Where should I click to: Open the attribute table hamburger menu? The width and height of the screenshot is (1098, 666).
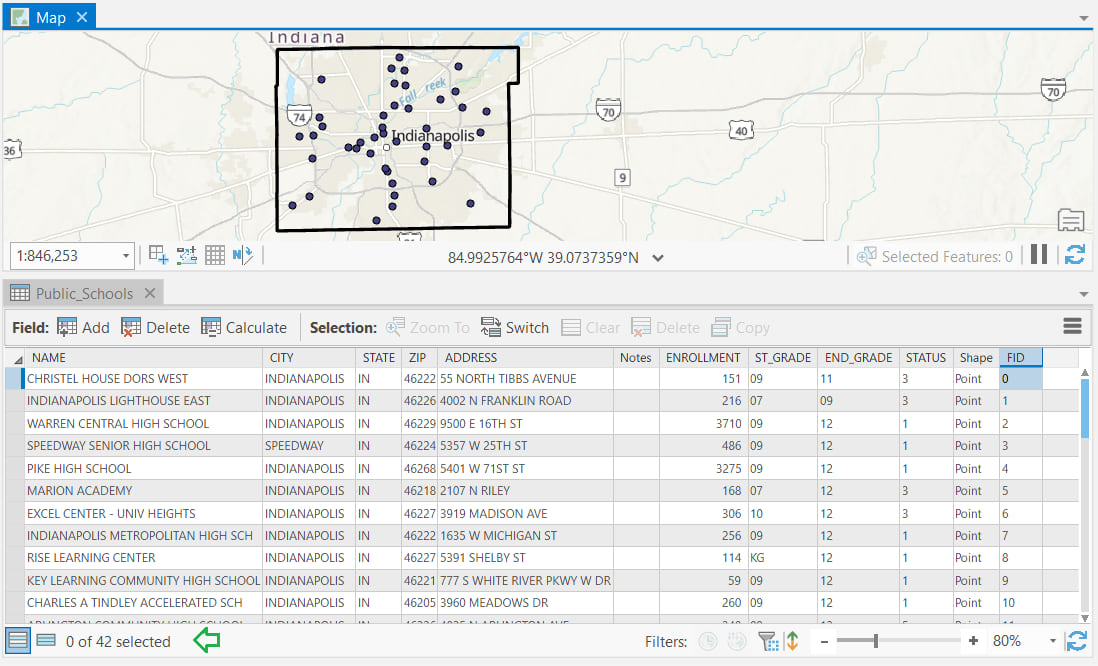coord(1072,326)
